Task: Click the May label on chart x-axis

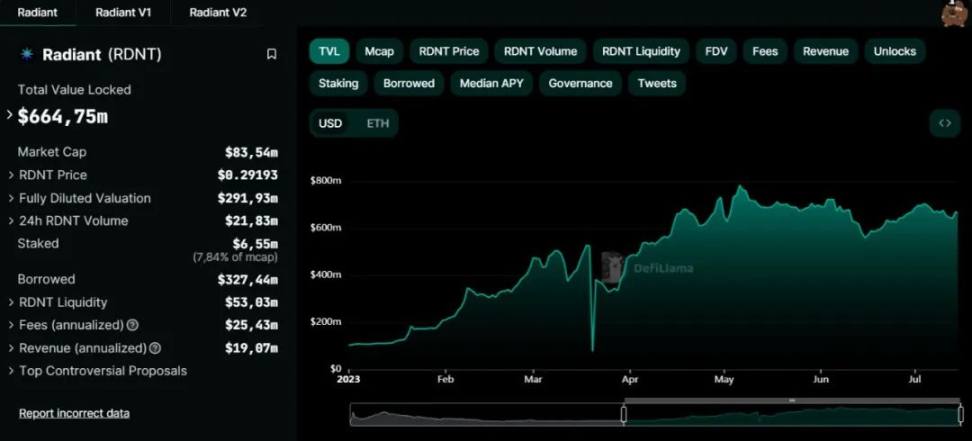Action: (x=723, y=378)
